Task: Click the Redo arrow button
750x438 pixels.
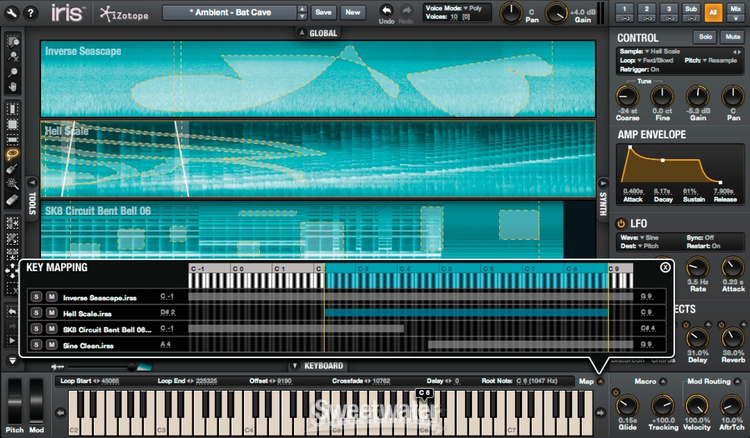Action: click(406, 11)
